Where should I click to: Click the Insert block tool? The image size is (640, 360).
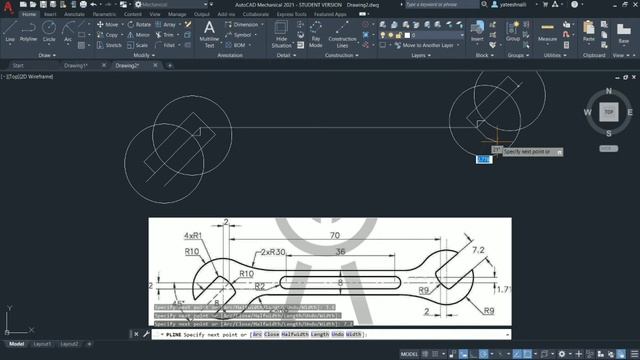tap(477, 31)
